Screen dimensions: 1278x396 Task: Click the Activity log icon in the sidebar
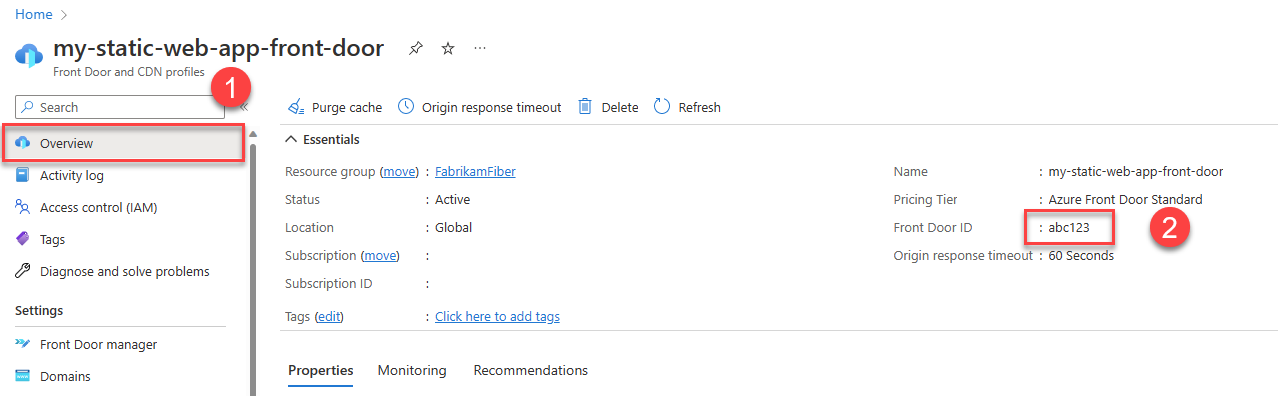23,175
